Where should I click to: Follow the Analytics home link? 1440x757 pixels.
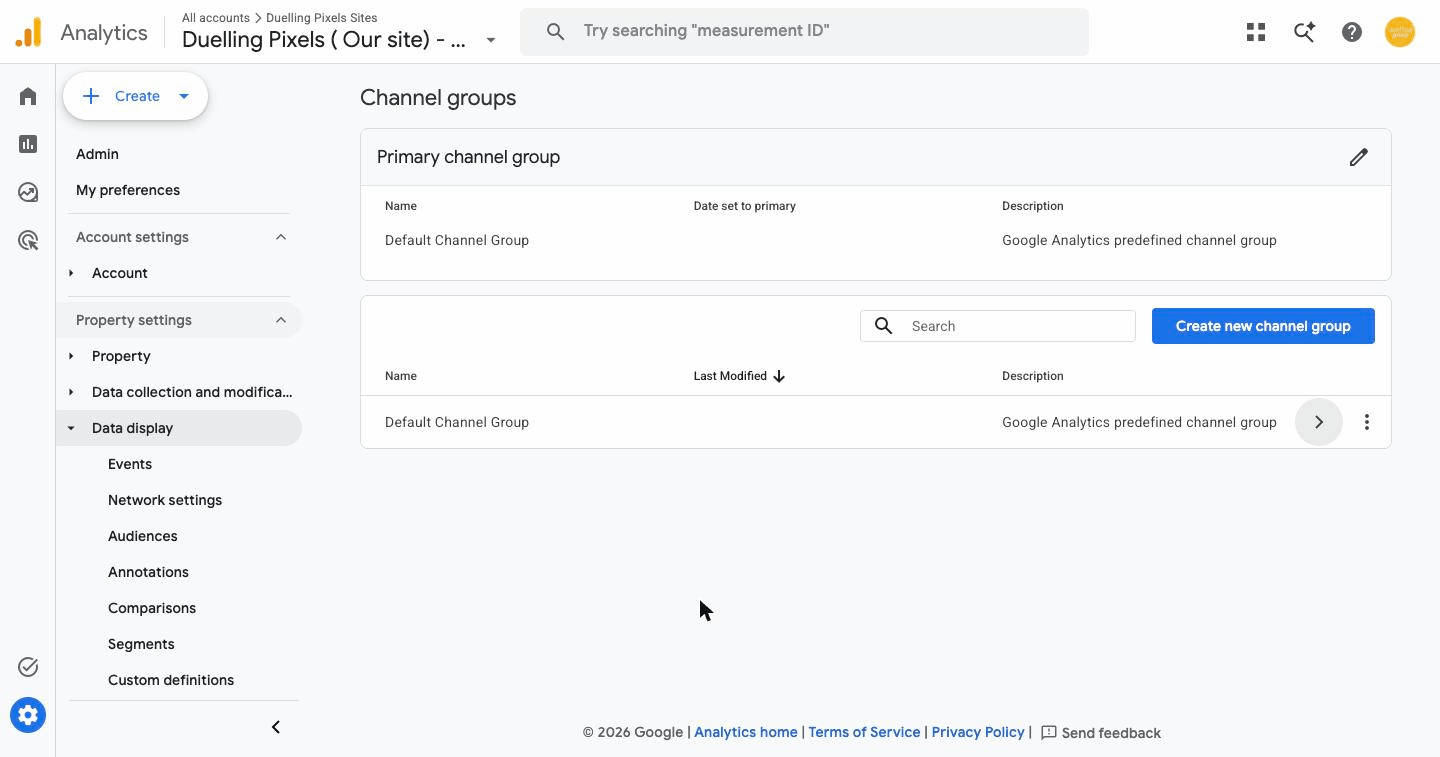[x=746, y=732]
